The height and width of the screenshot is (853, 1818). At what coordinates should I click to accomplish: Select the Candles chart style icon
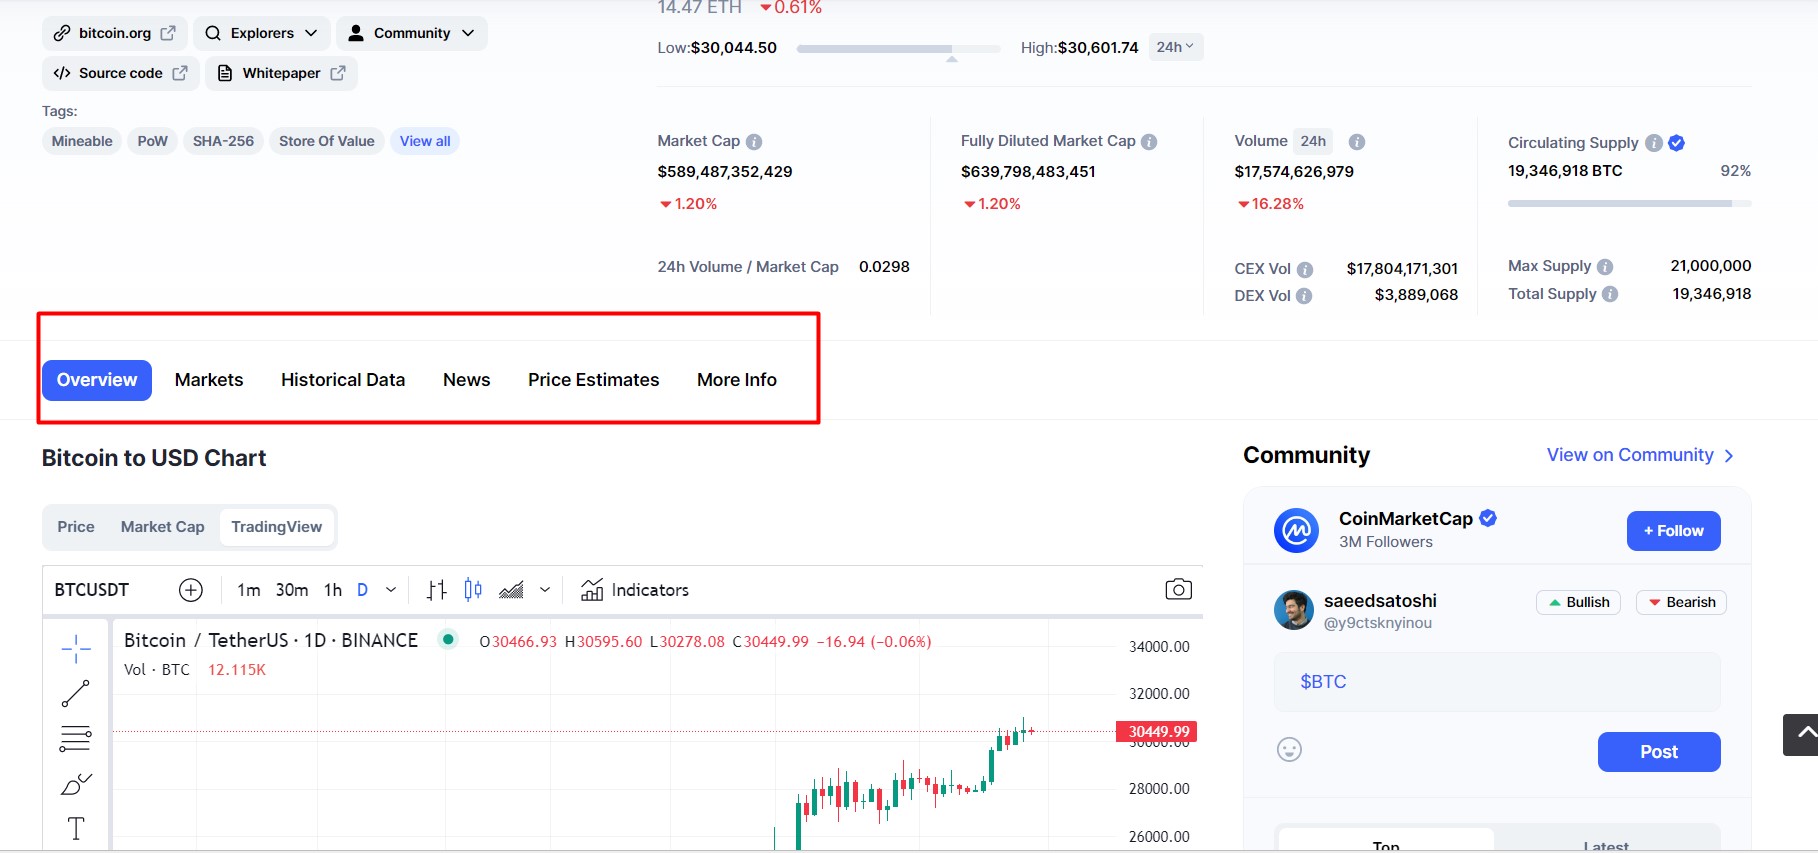click(x=473, y=590)
